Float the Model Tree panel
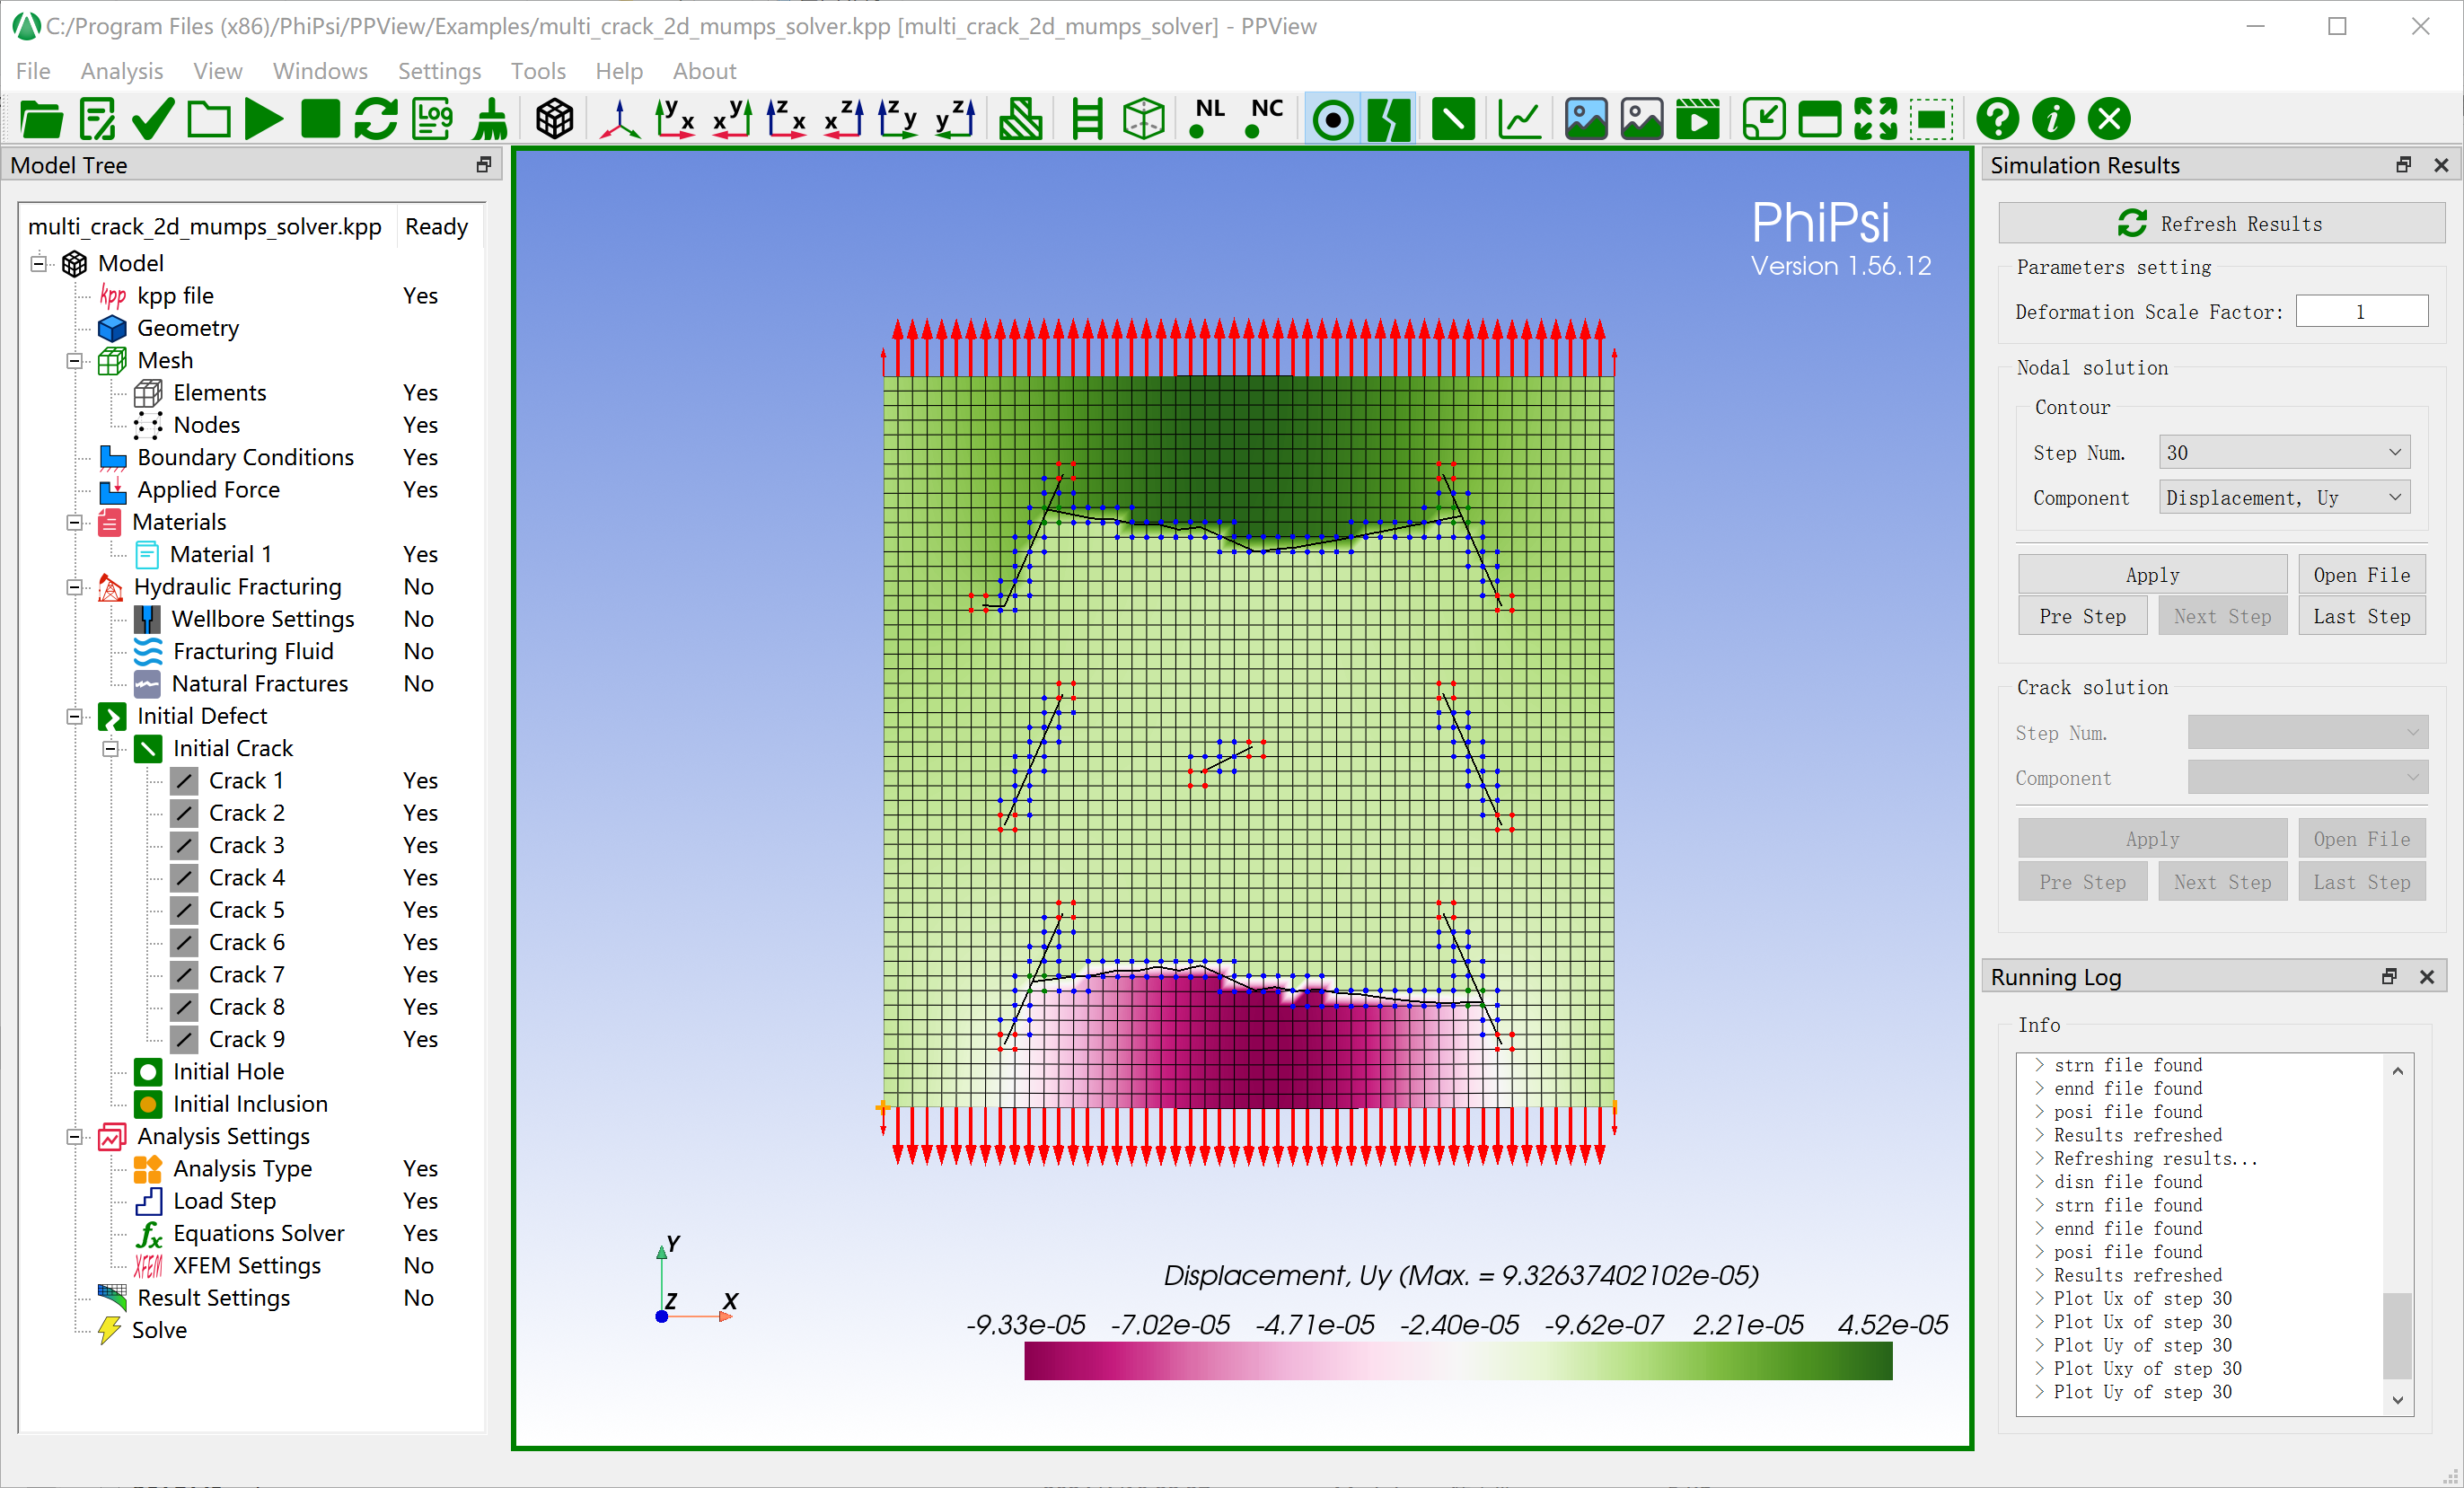 (x=484, y=165)
